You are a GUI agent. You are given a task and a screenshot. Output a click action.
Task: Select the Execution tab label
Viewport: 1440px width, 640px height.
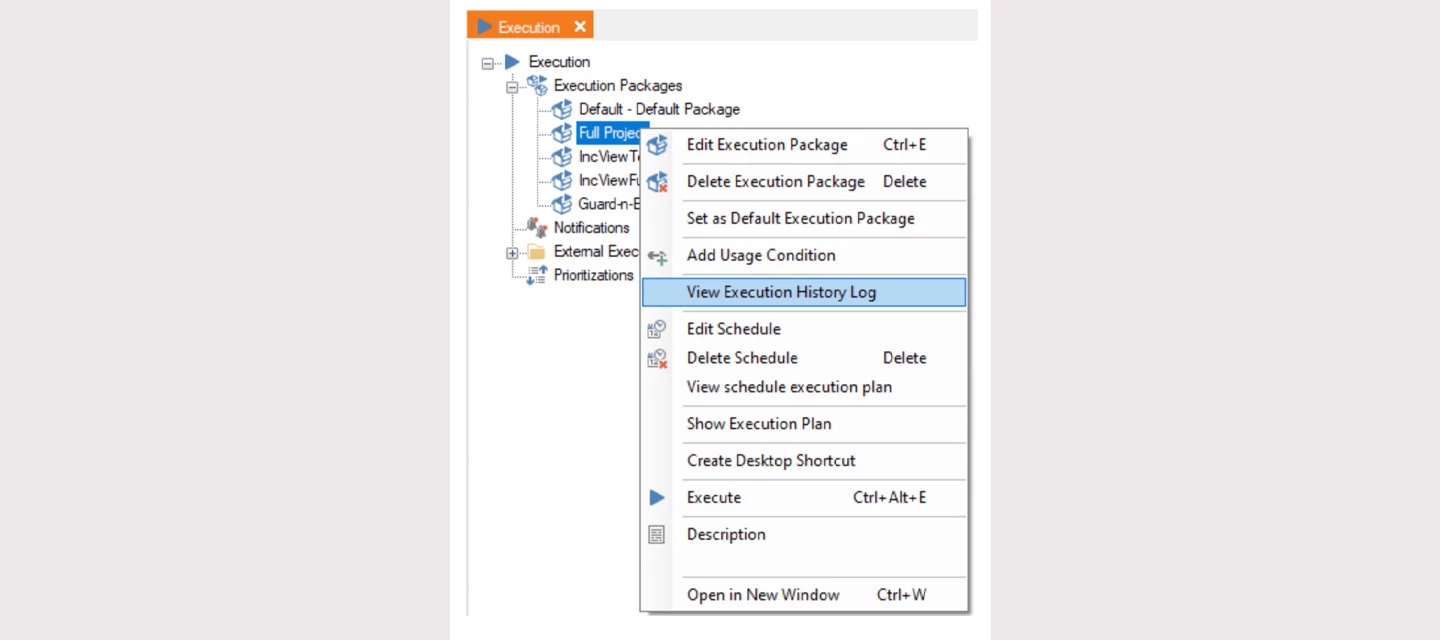(x=529, y=27)
